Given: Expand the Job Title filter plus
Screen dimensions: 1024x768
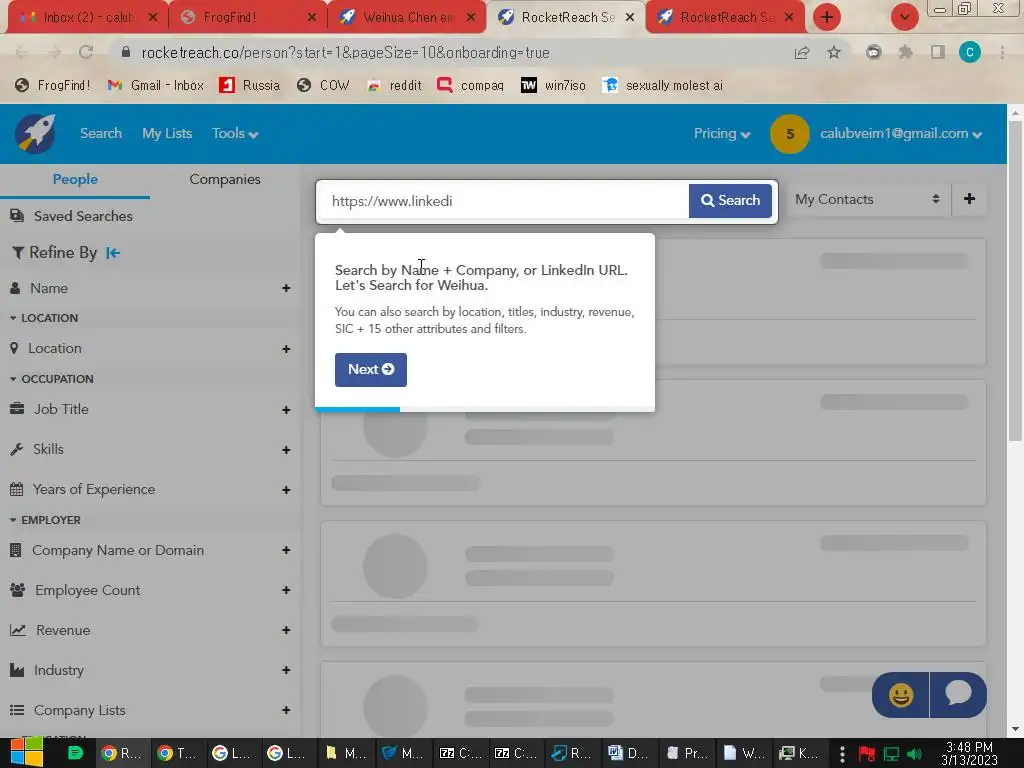Looking at the screenshot, I should point(286,409).
